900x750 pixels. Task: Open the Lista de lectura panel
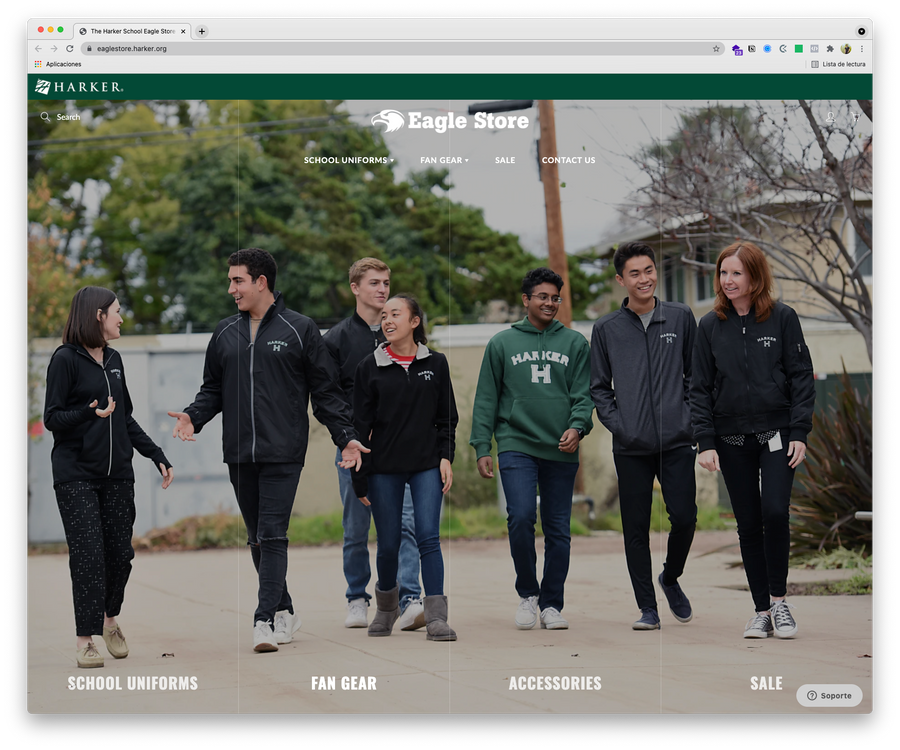[838, 64]
